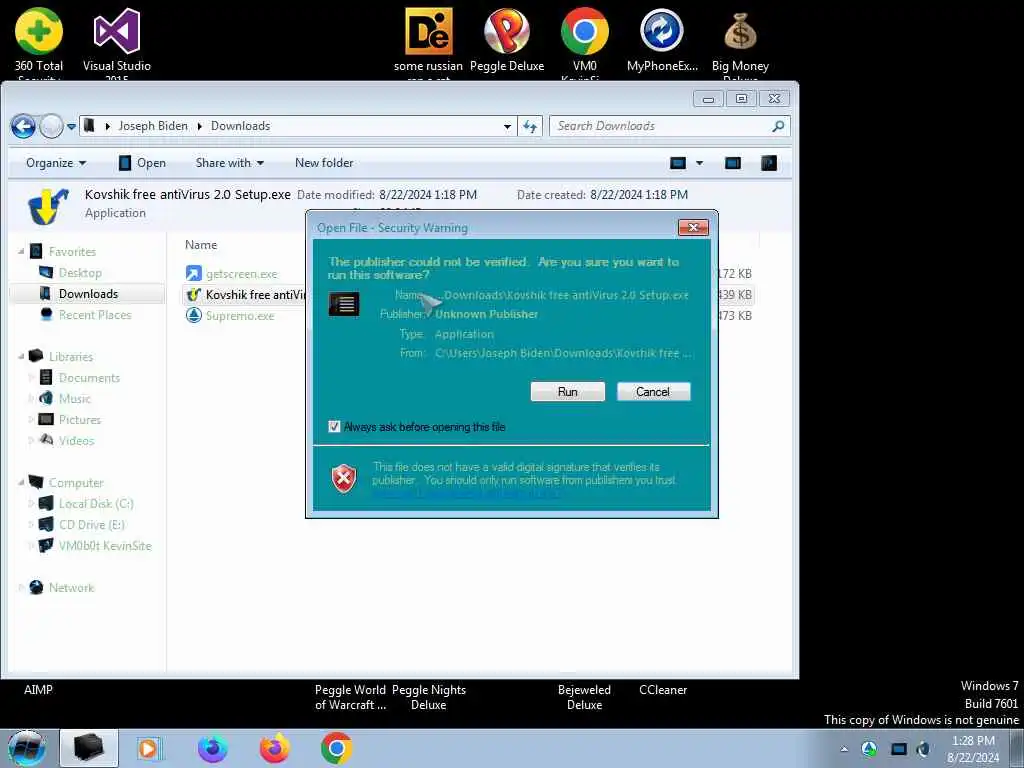Image resolution: width=1024 pixels, height=768 pixels.
Task: Refresh the Downloads folder view
Action: pos(530,127)
